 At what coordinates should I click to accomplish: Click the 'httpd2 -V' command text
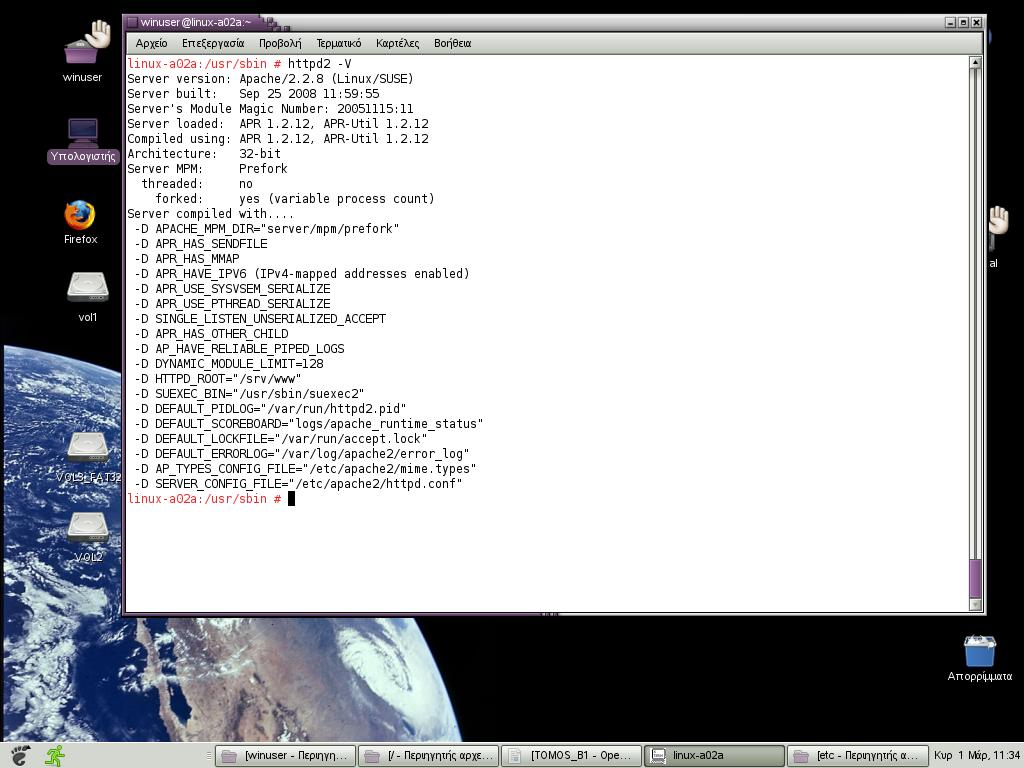point(319,64)
